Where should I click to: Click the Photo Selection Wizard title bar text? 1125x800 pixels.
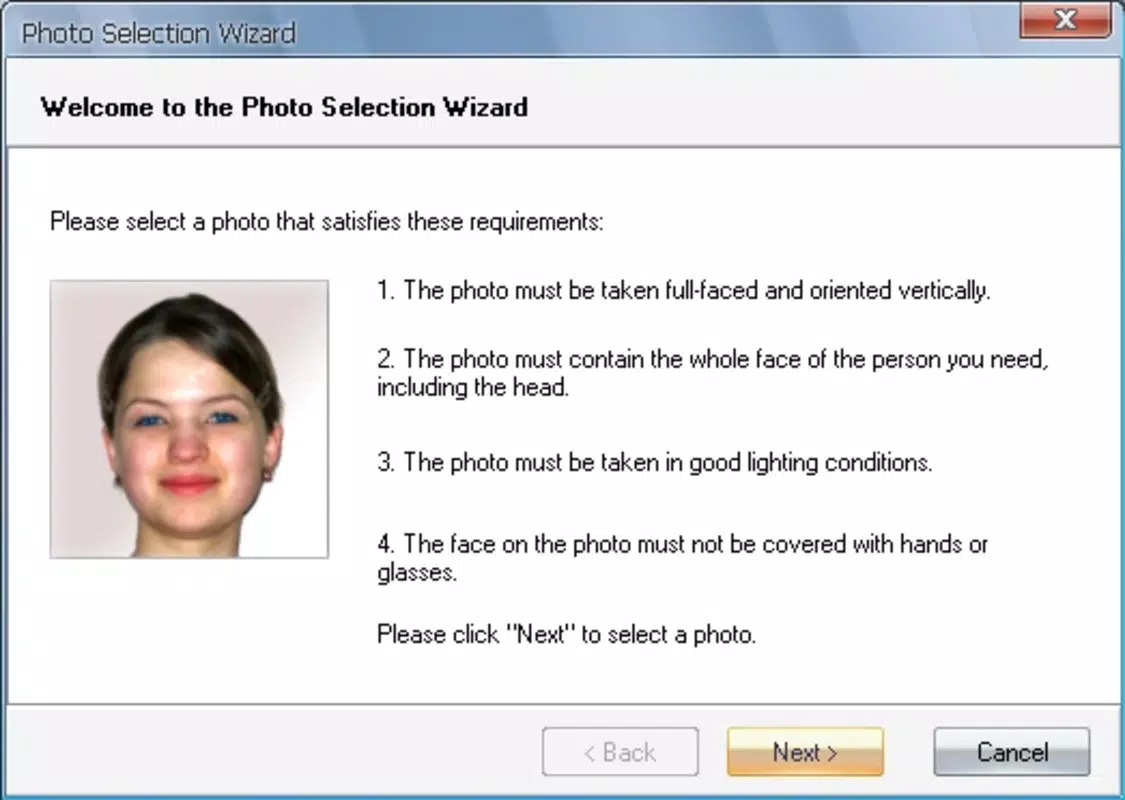click(x=159, y=33)
